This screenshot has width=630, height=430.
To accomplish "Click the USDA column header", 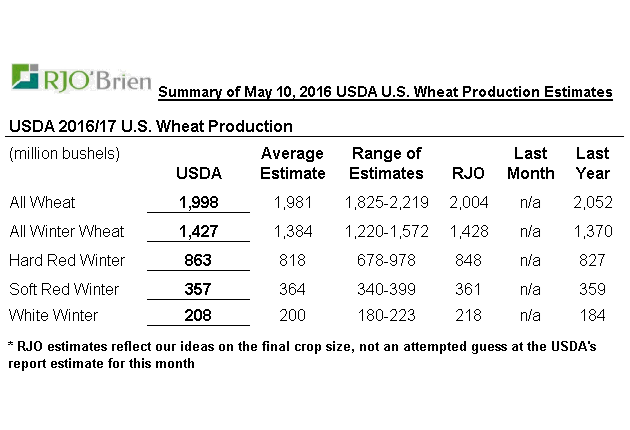I will [198, 173].
